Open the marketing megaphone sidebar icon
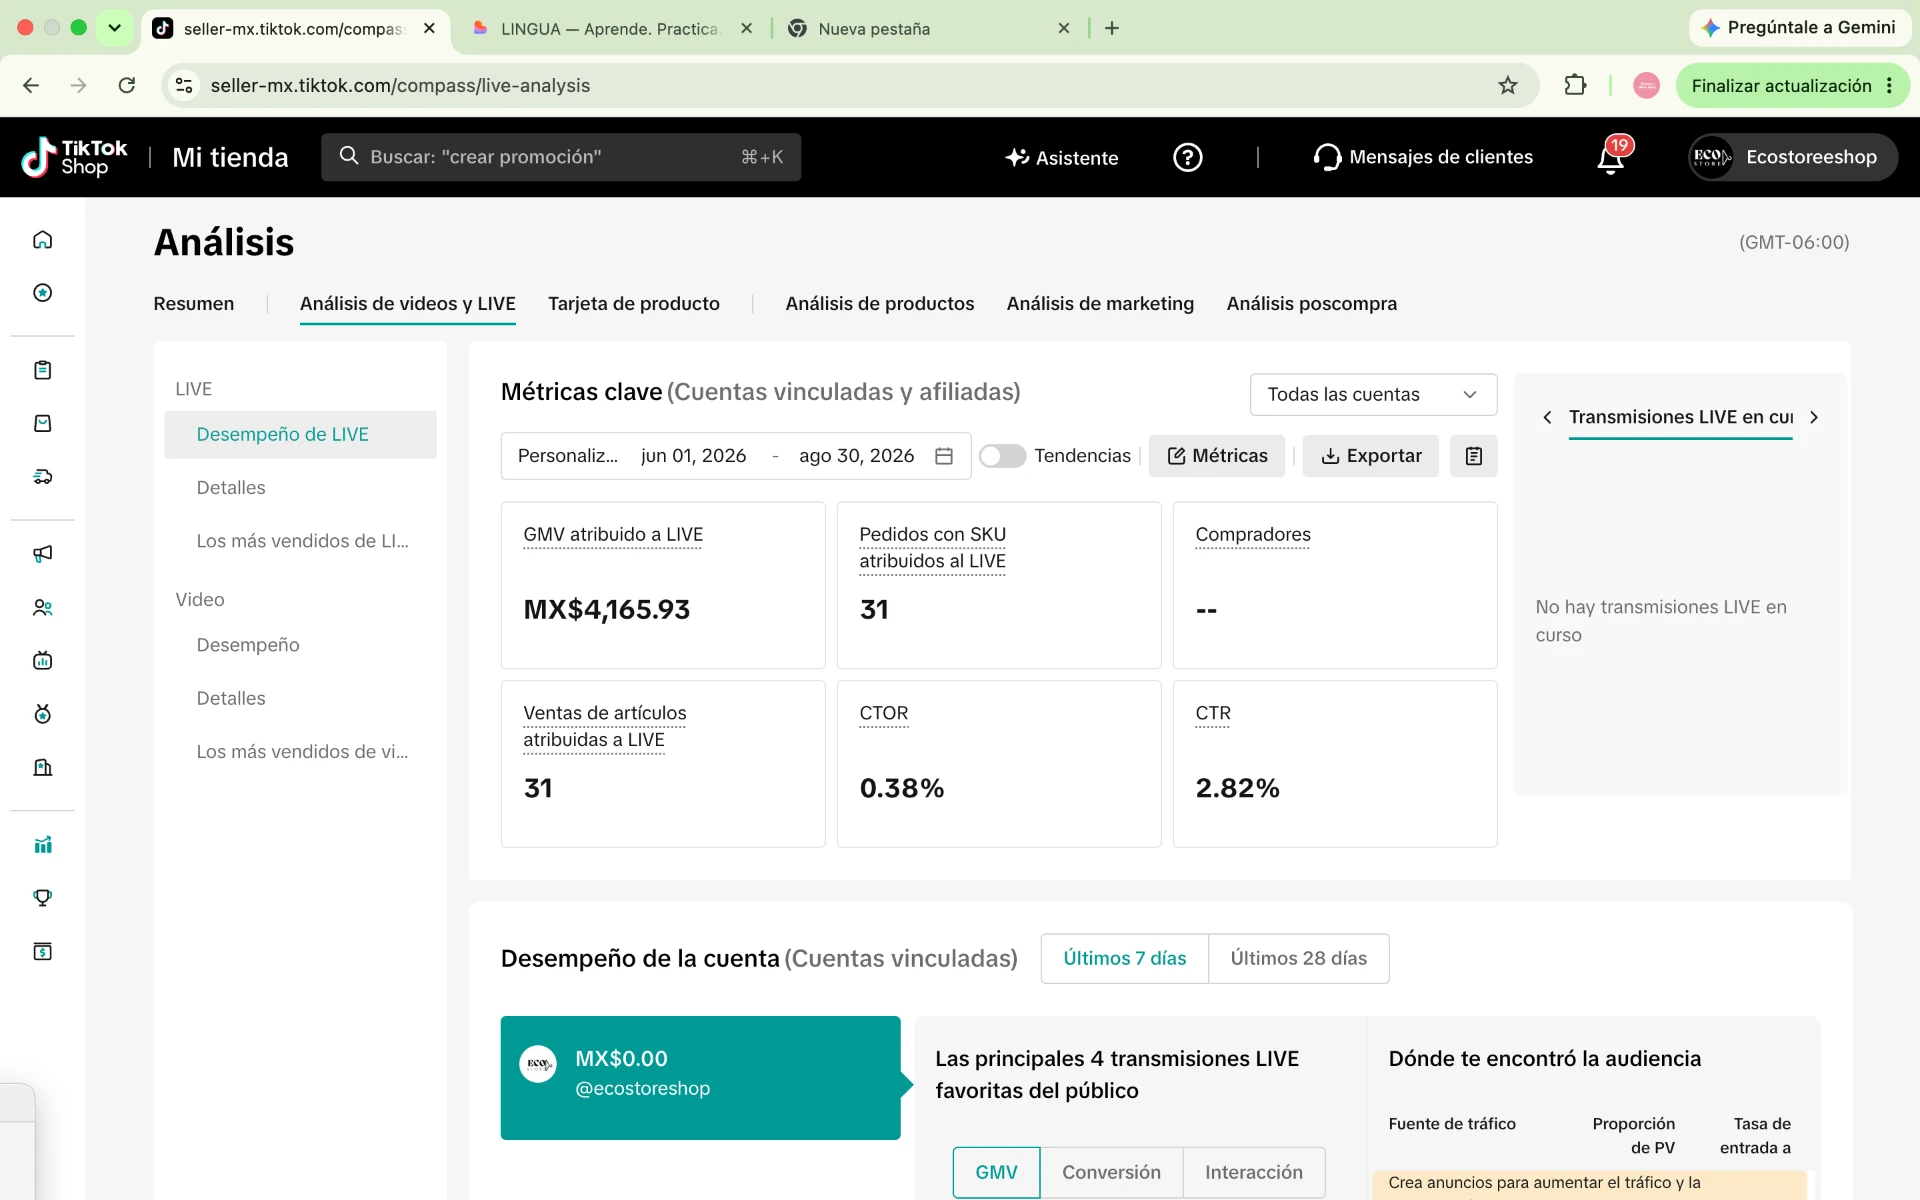The image size is (1920, 1200). click(42, 554)
